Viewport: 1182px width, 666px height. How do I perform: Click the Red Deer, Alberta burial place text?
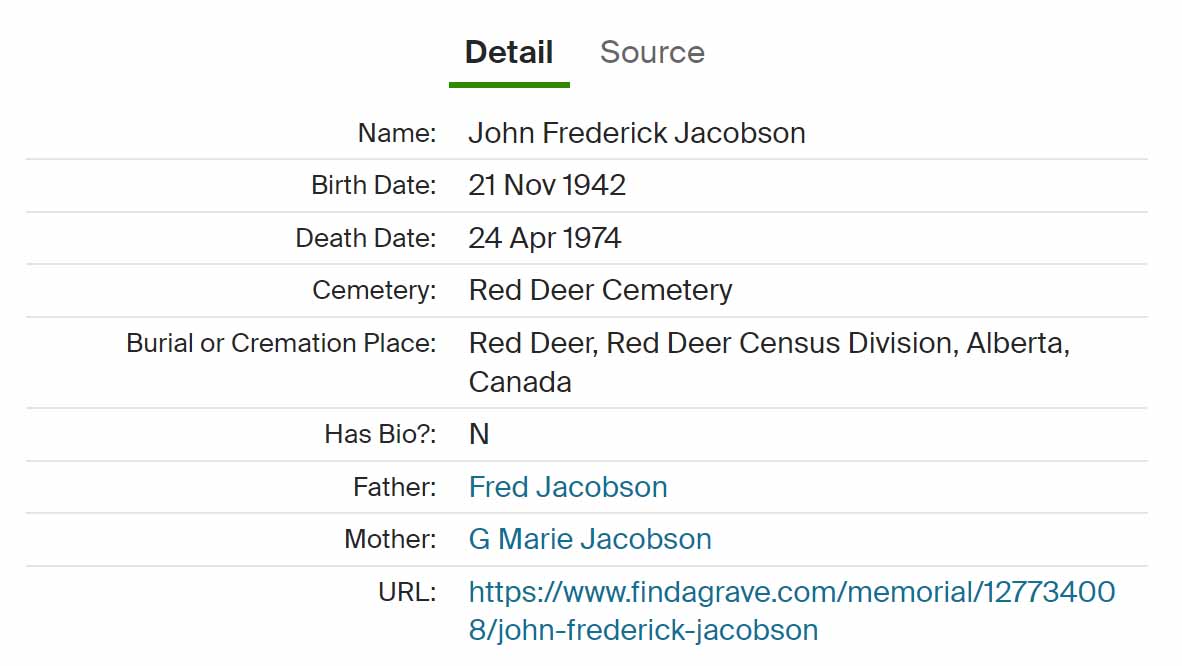[x=769, y=343]
